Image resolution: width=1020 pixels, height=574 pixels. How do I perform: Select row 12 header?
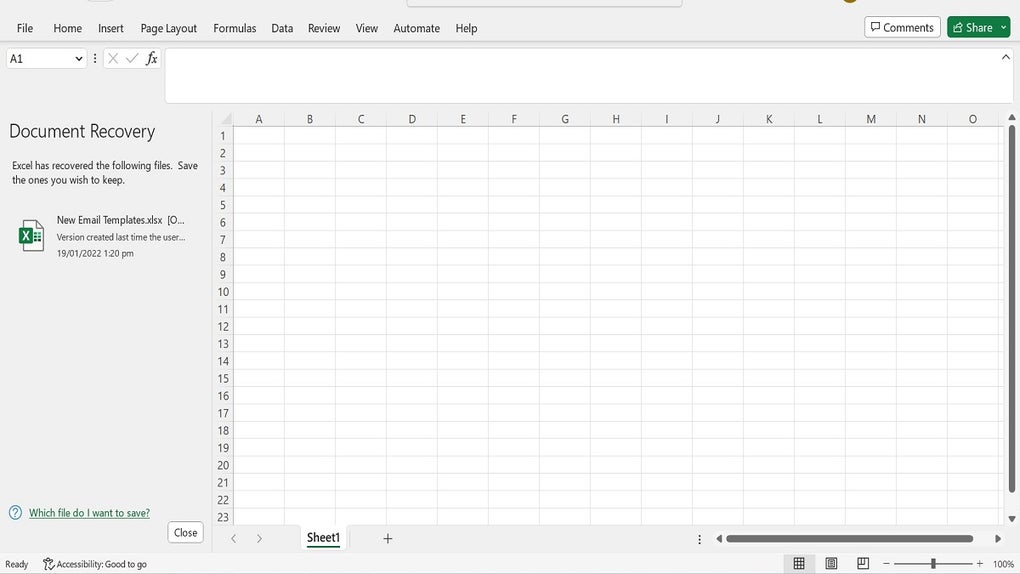click(x=223, y=327)
